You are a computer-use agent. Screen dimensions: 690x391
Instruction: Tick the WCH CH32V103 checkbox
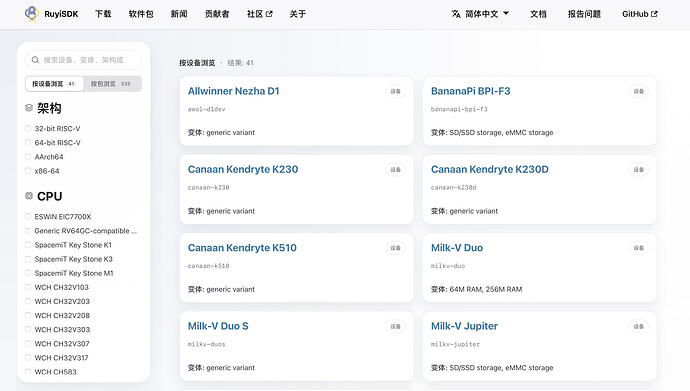pos(28,287)
